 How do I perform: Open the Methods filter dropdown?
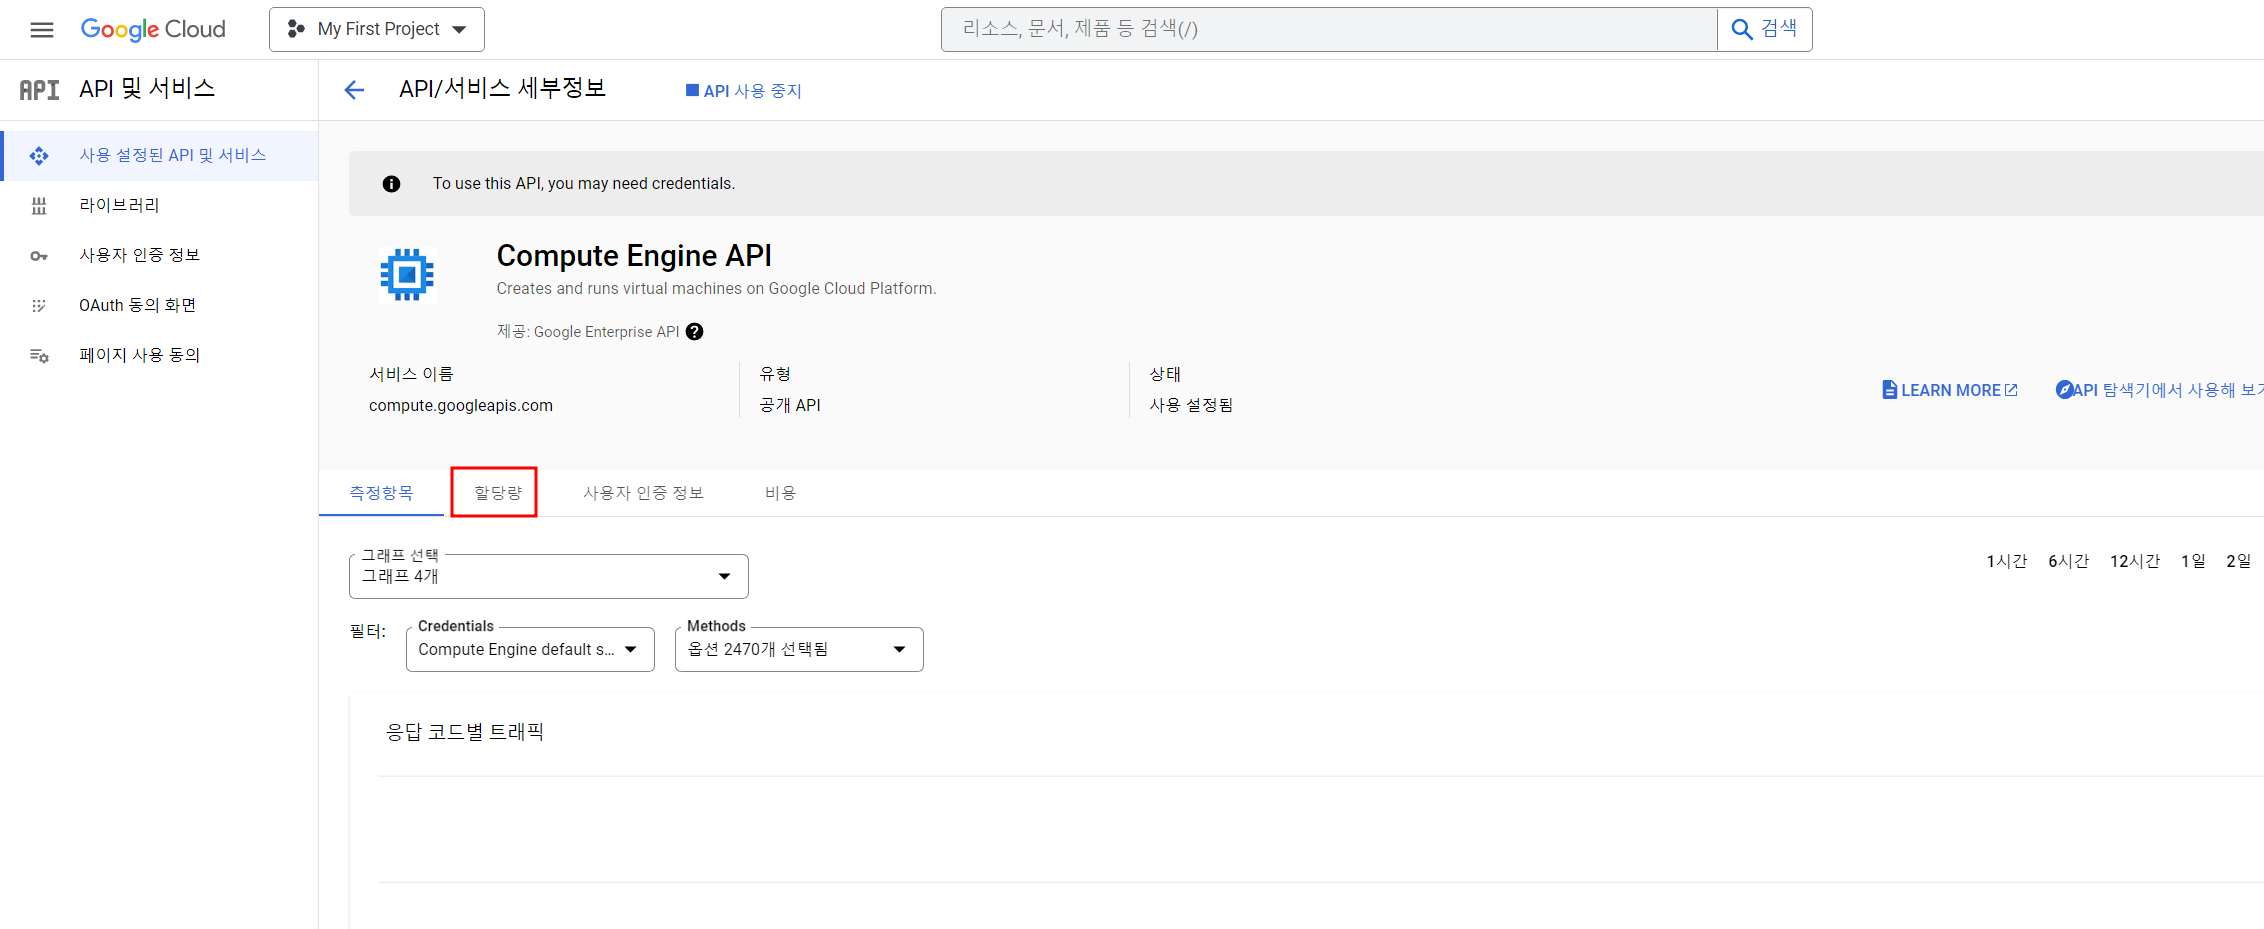pos(799,649)
